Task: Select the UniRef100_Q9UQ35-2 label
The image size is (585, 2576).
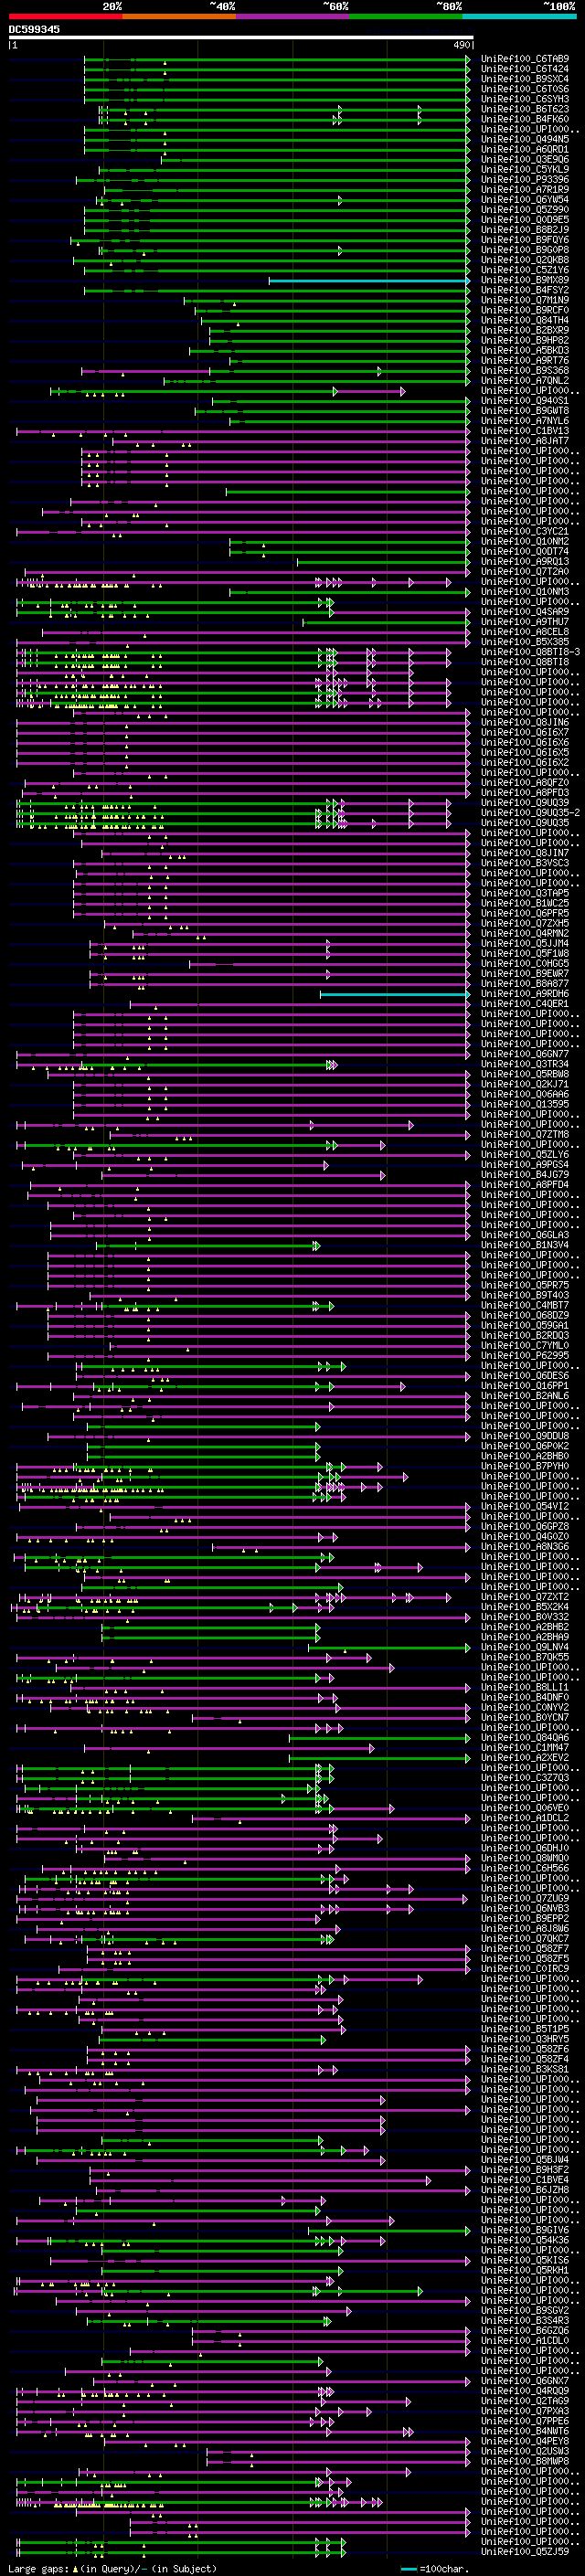Action: [x=531, y=813]
